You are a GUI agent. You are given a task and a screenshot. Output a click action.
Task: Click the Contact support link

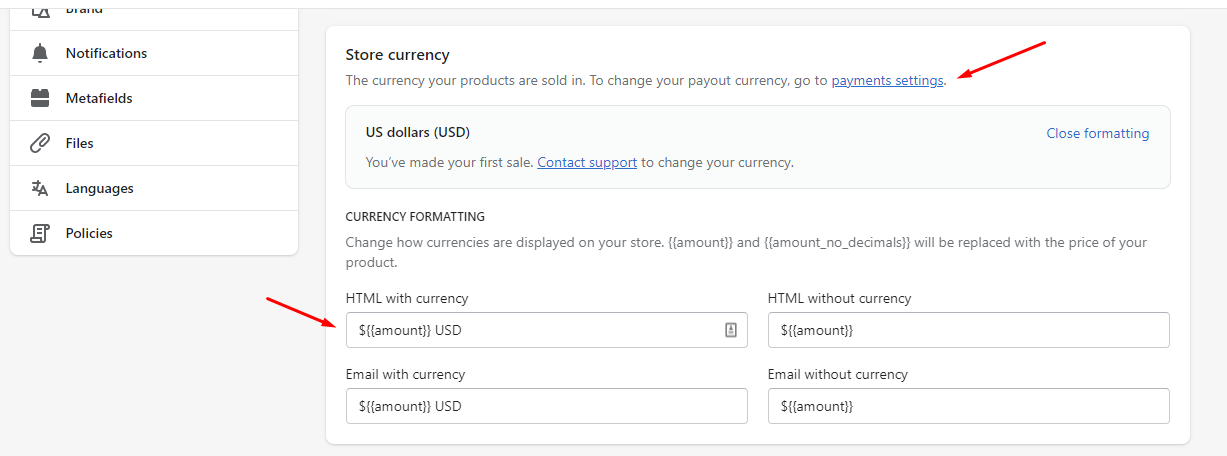[587, 162]
